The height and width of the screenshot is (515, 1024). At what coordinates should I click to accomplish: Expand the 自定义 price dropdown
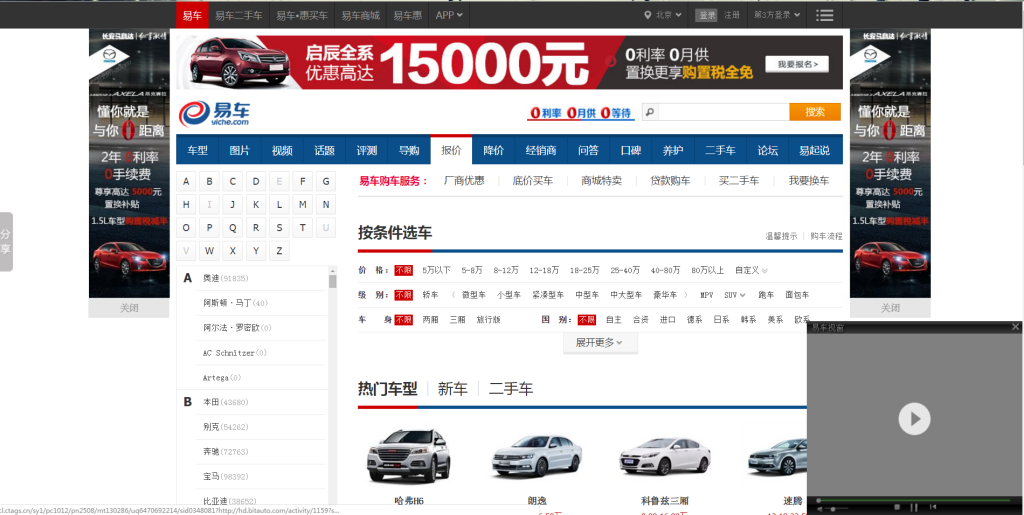tap(751, 270)
